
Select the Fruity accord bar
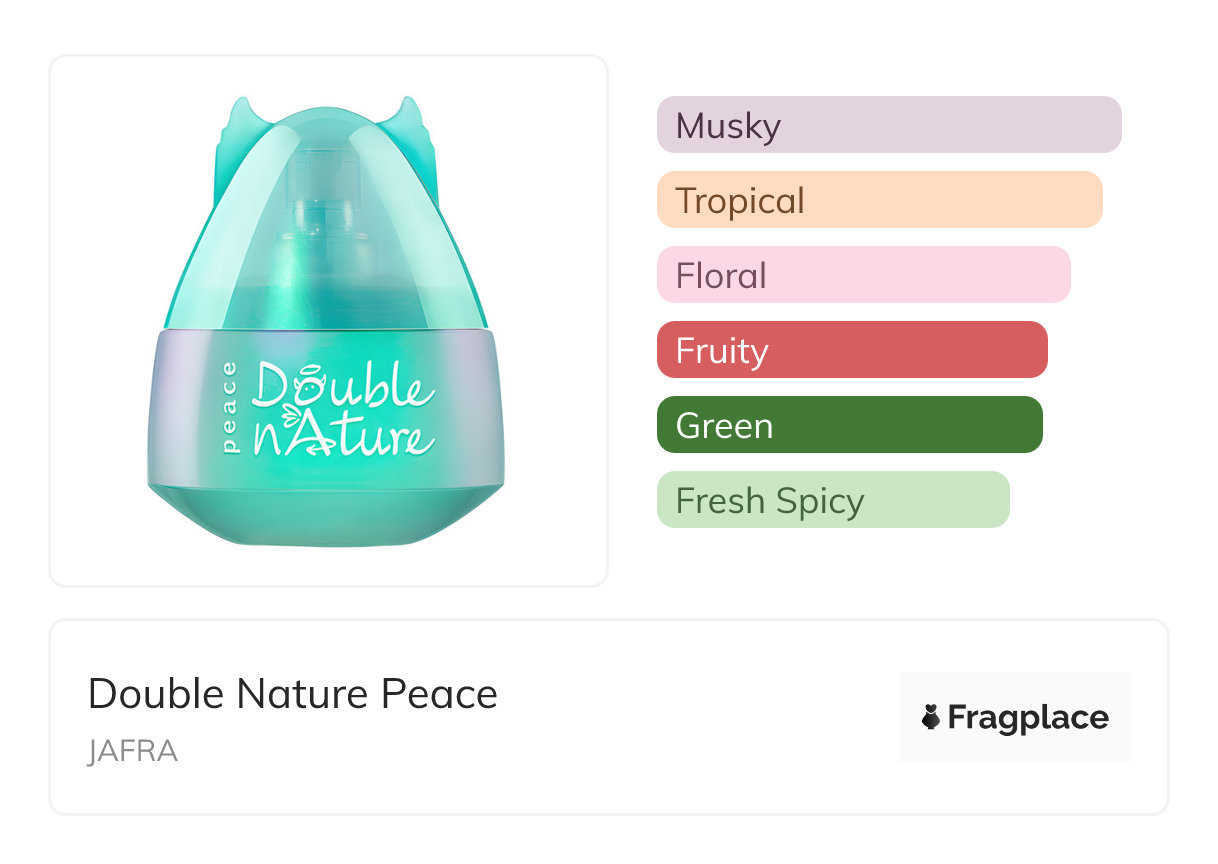pyautogui.click(x=851, y=350)
